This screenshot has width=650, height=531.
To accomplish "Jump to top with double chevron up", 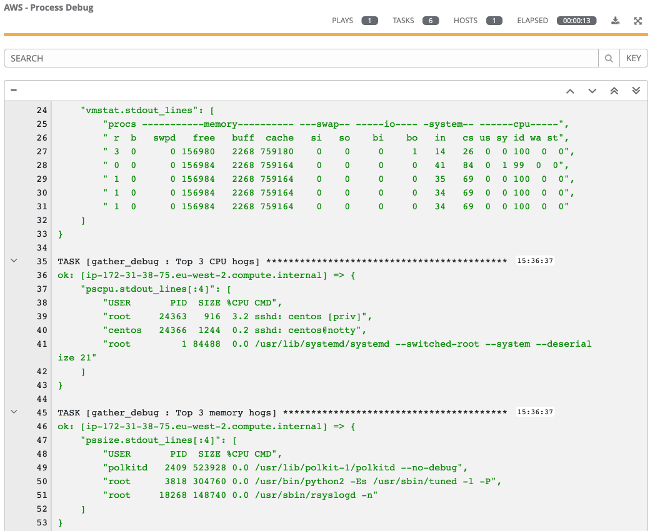I will [613, 90].
